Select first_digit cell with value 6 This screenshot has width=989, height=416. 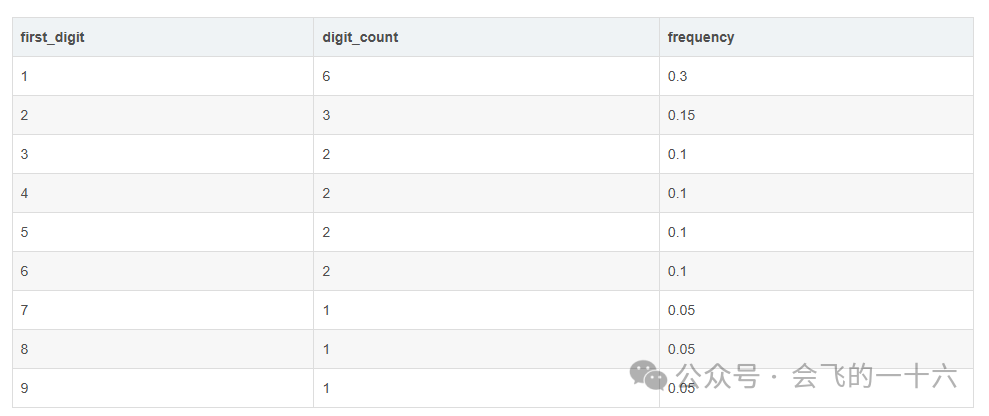tap(24, 271)
